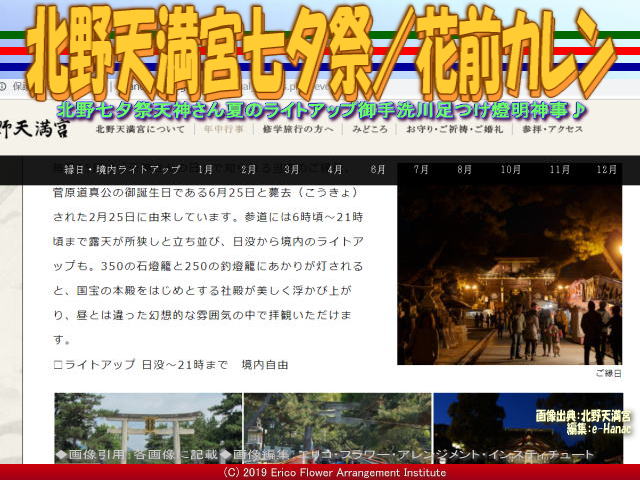This screenshot has width=640, height=480.
Task: Select the 12月 month tab
Action: coord(607,169)
